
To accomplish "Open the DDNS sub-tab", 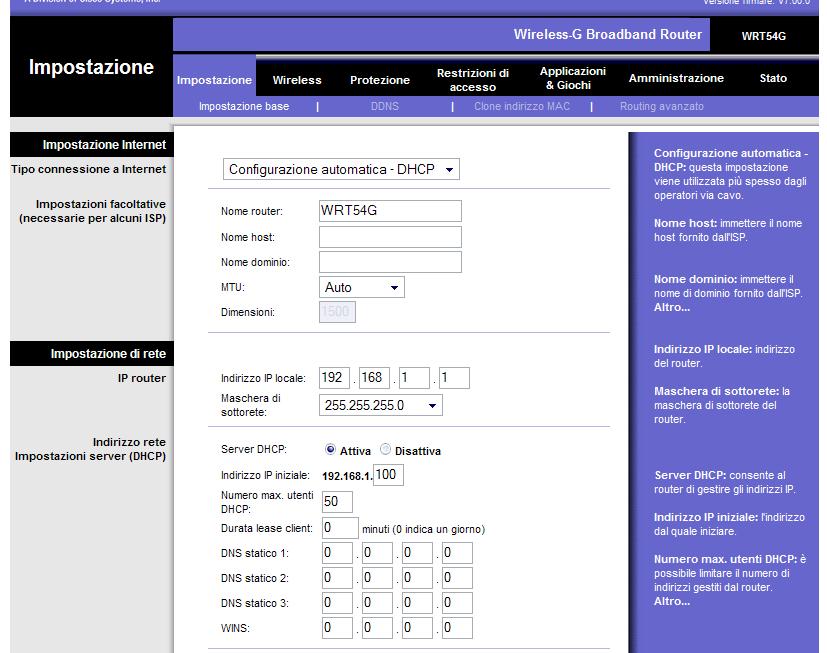I will tap(384, 106).
